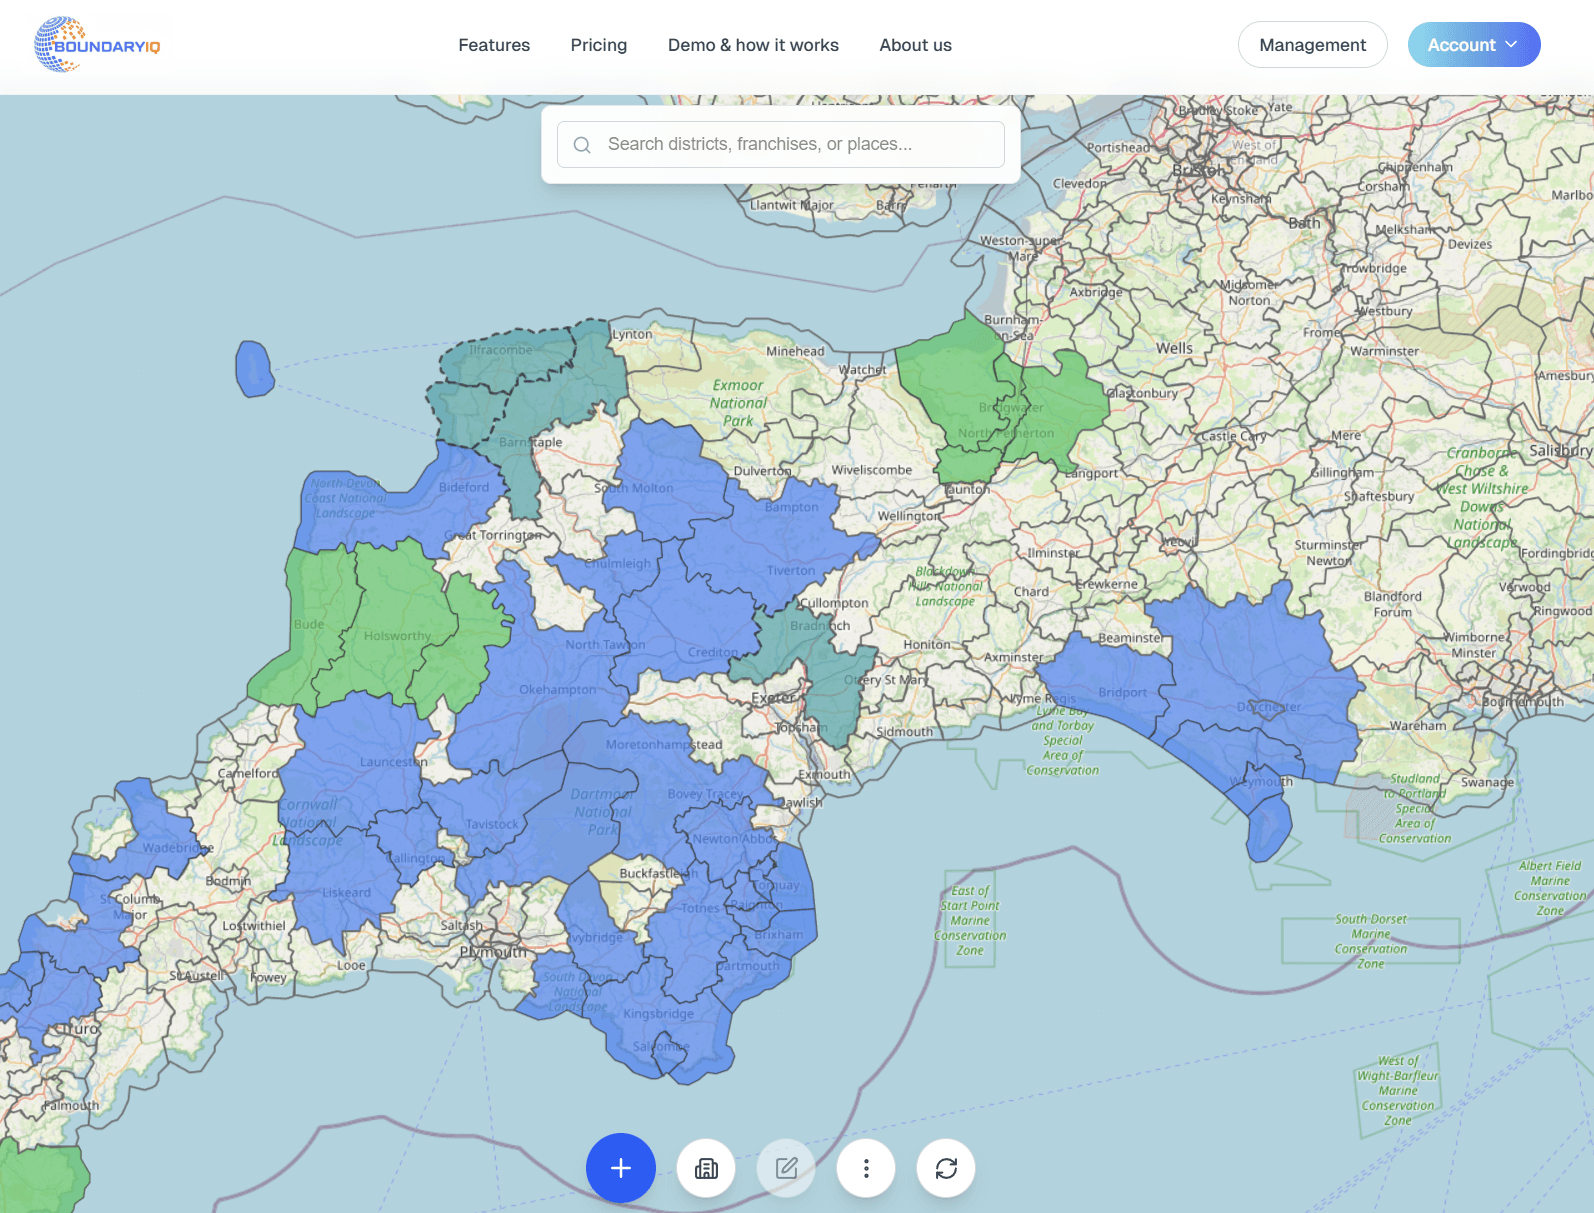Click the Tavistock map label
This screenshot has height=1213, width=1594.
point(492,825)
